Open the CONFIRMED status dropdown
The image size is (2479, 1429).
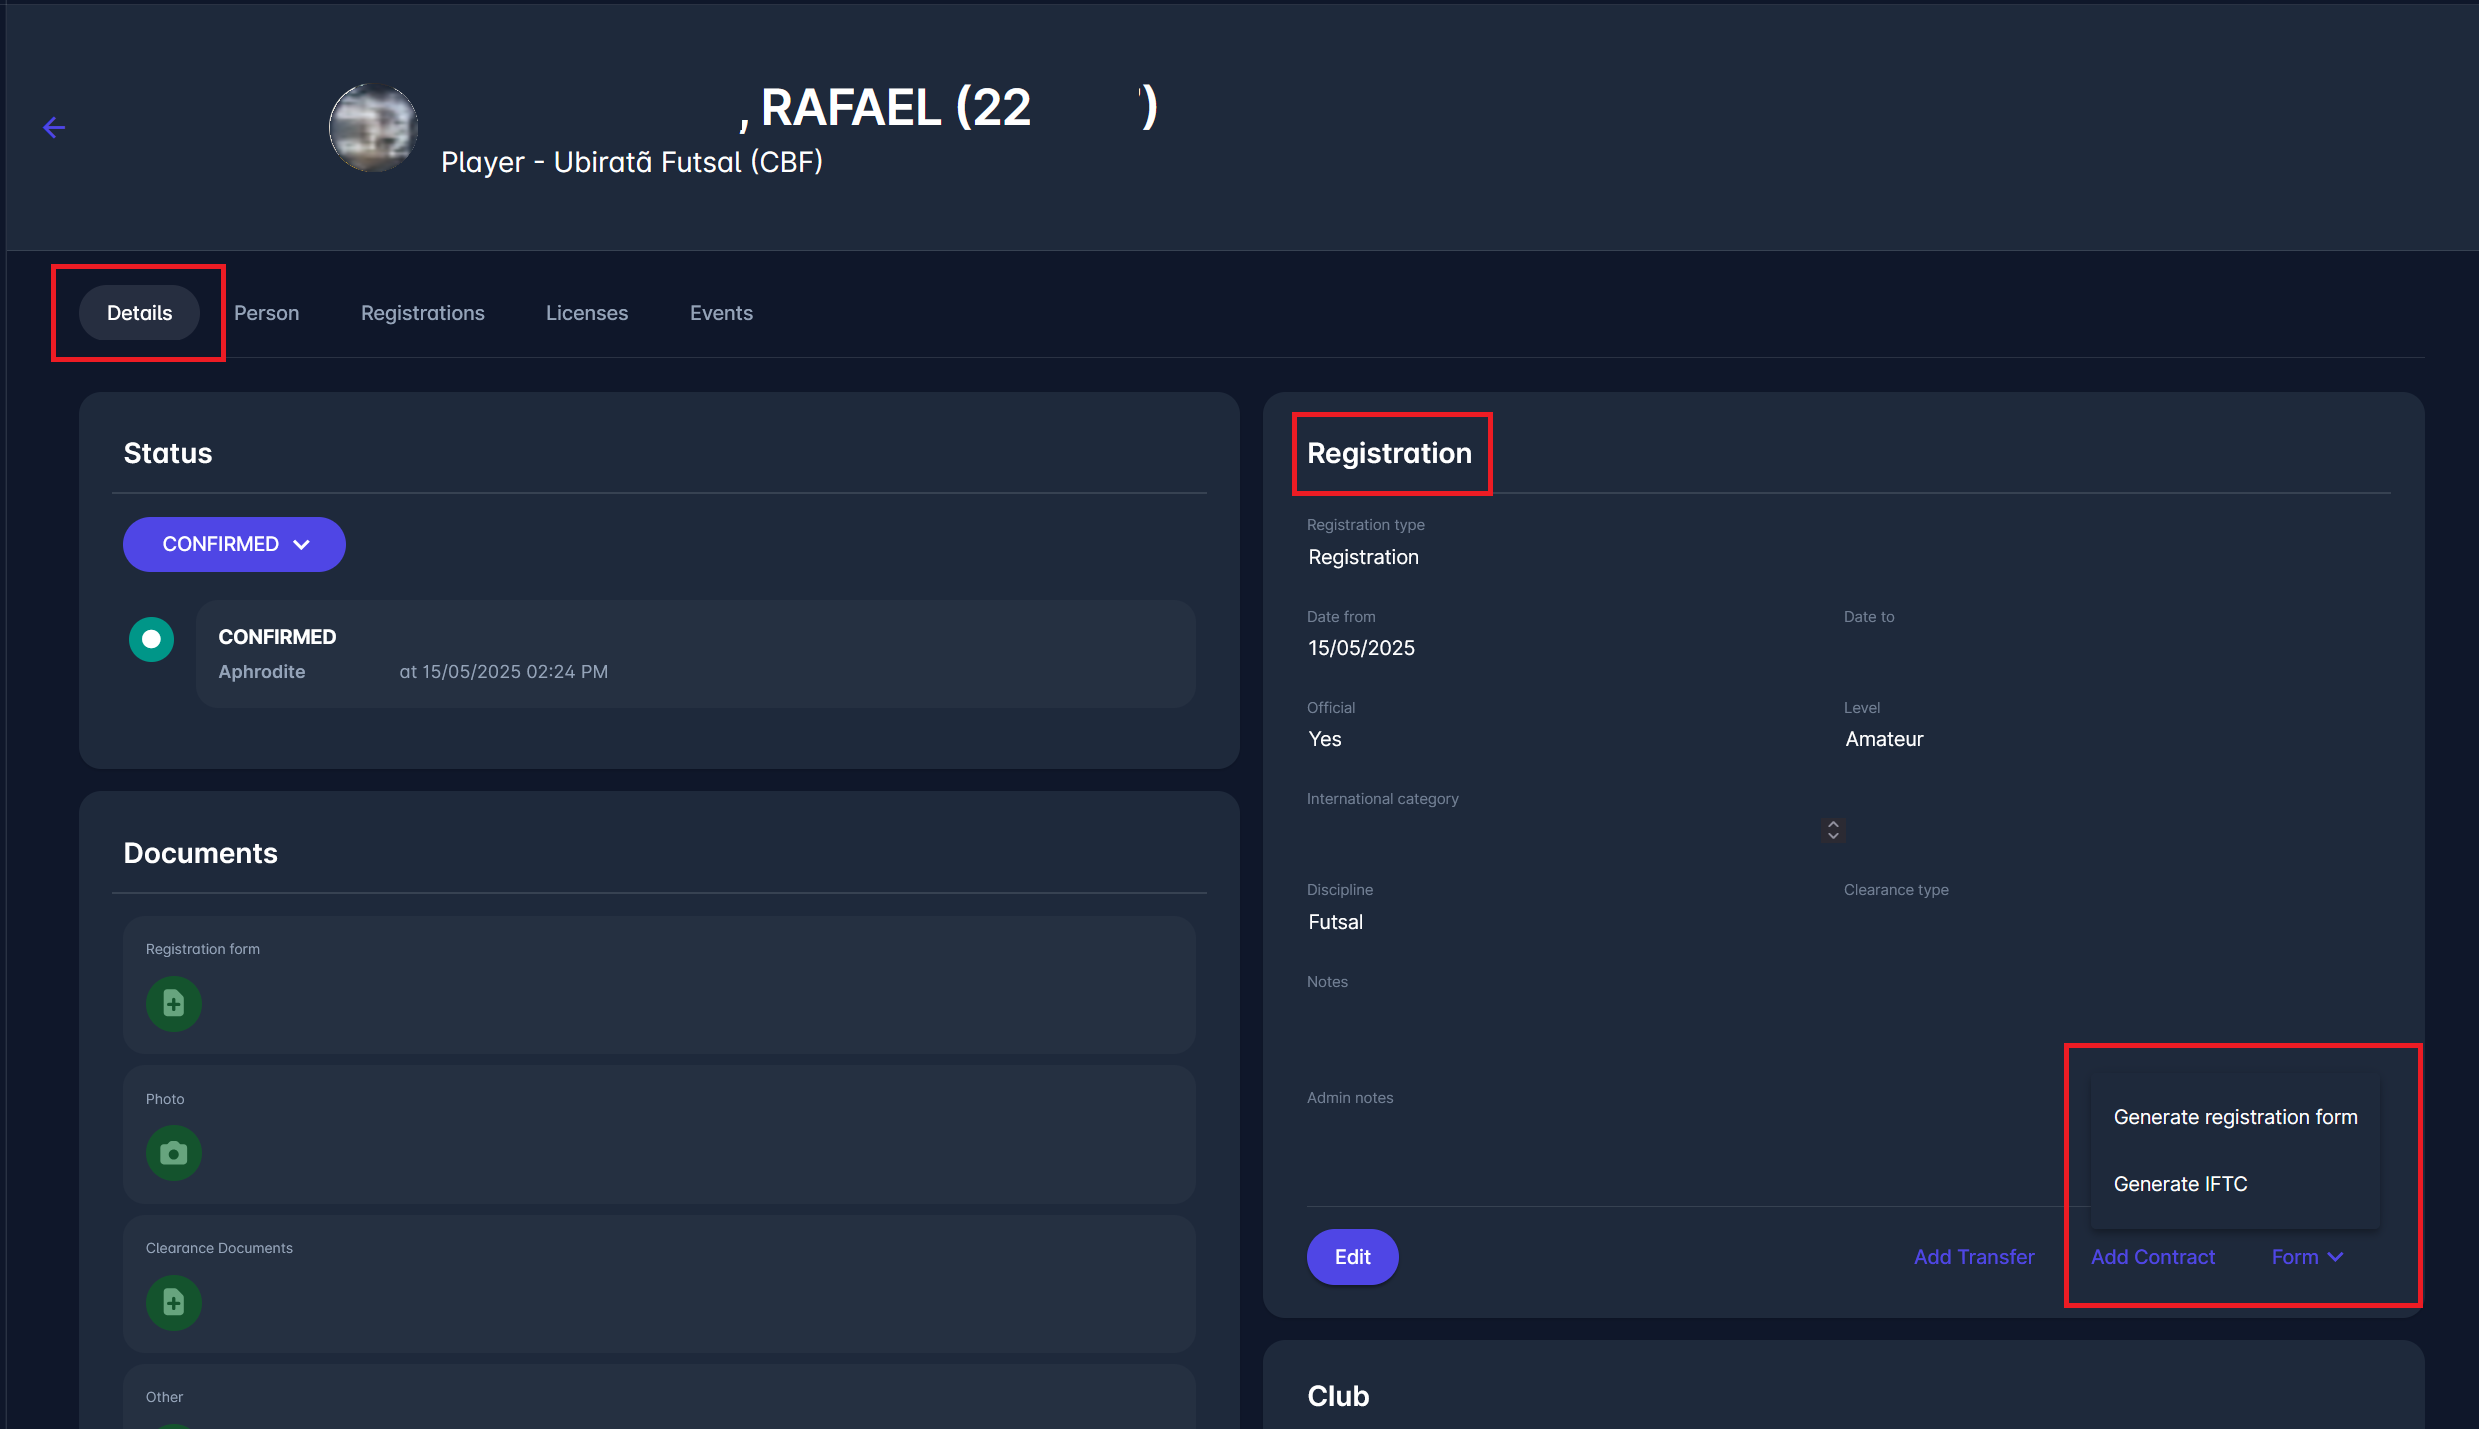click(x=234, y=544)
